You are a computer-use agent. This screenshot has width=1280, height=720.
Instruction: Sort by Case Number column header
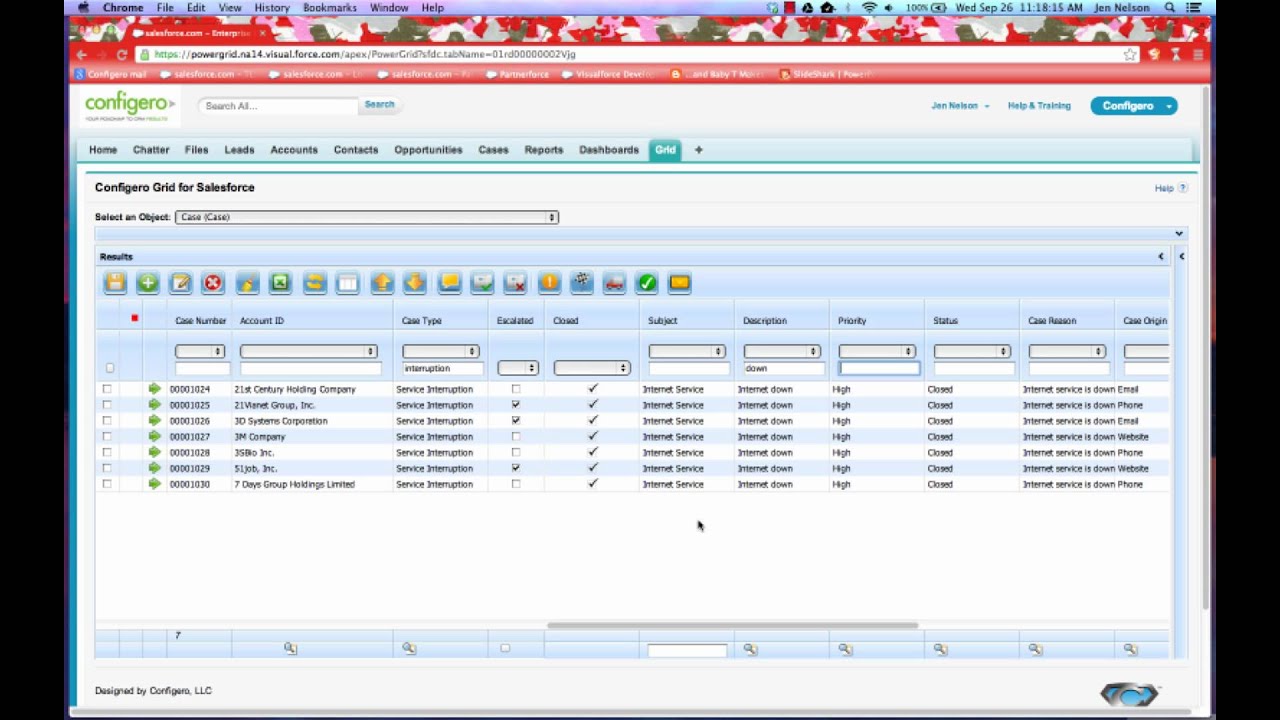pos(201,321)
